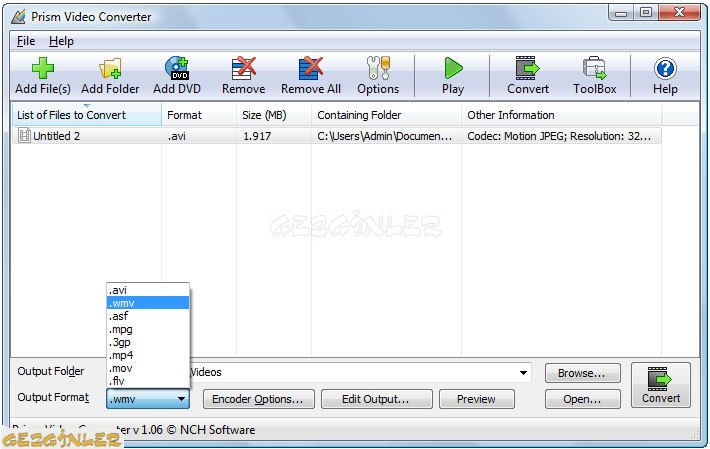710x449 pixels.
Task: Close the Prism Video Converter window
Action: point(679,13)
